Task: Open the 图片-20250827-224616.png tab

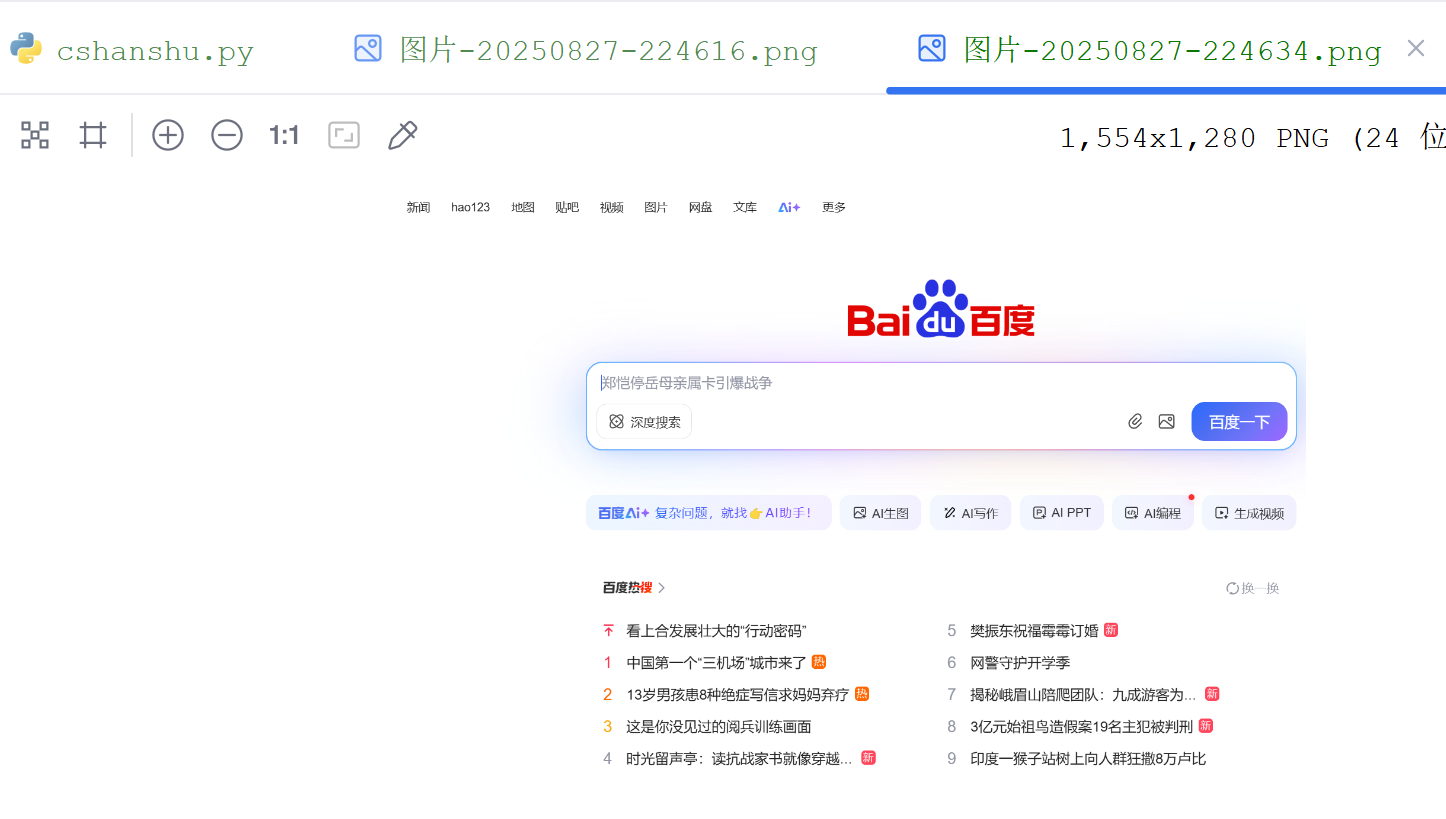Action: pos(608,50)
